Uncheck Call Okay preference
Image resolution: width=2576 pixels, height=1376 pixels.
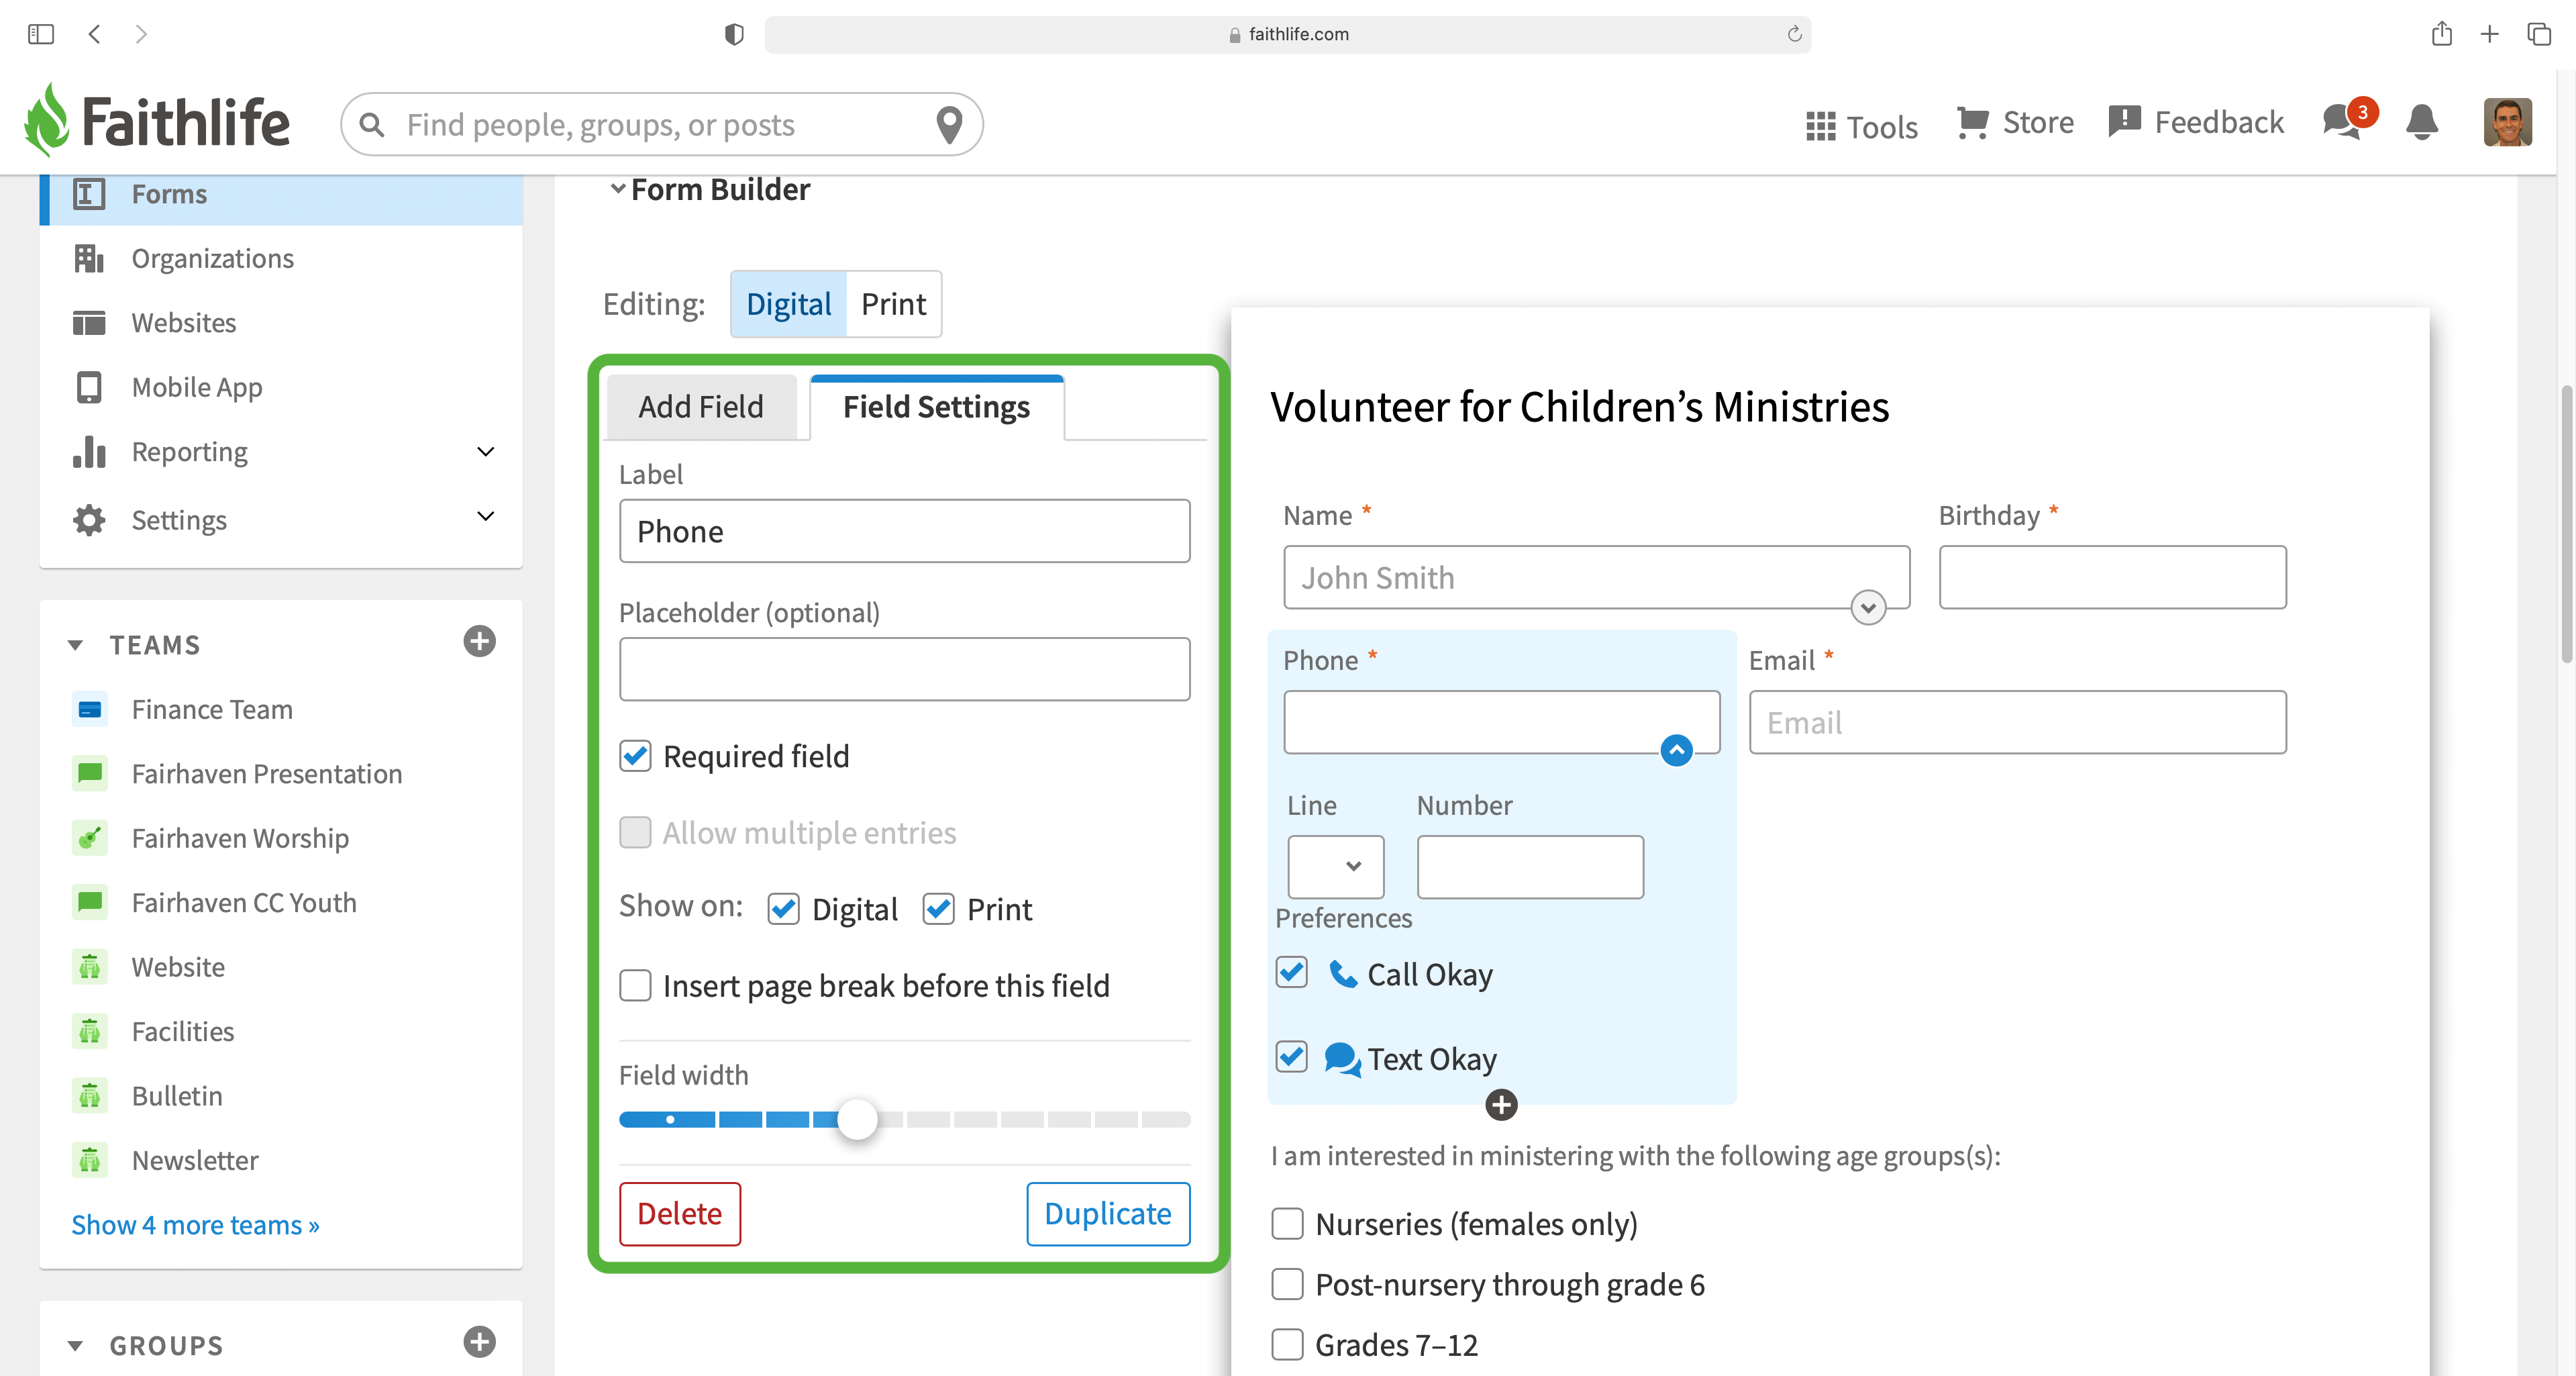tap(1291, 972)
